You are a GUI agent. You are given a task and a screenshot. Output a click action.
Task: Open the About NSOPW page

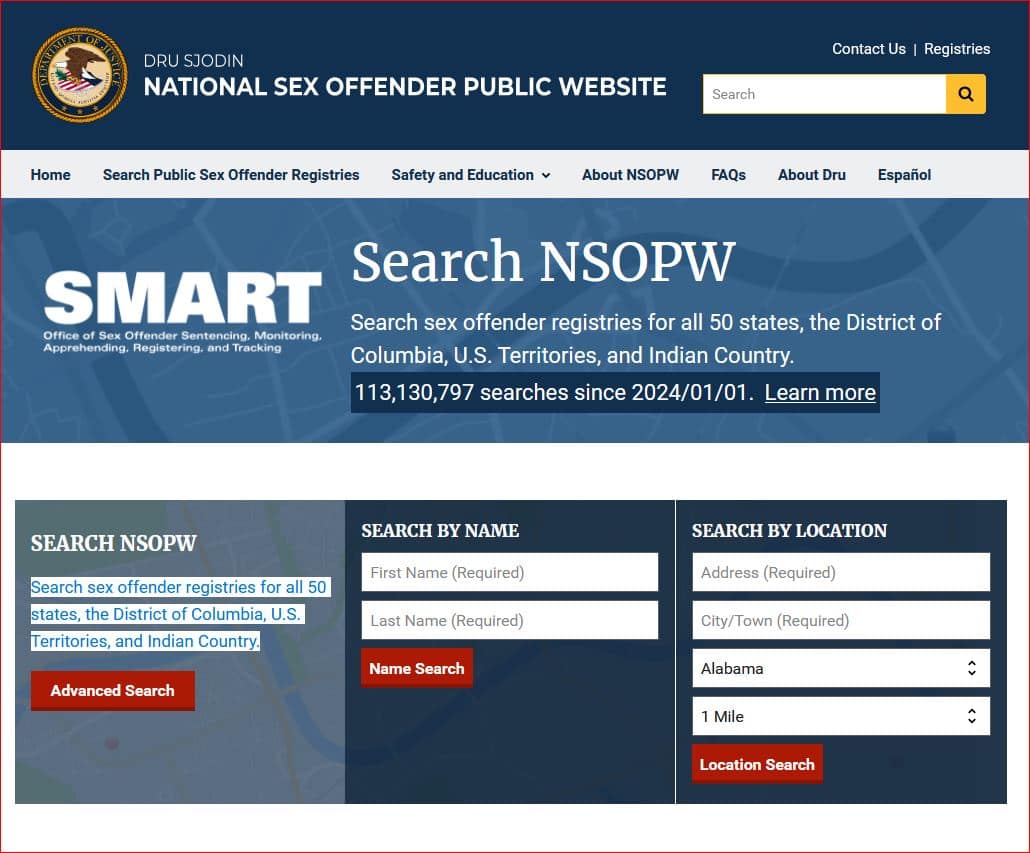click(x=630, y=175)
